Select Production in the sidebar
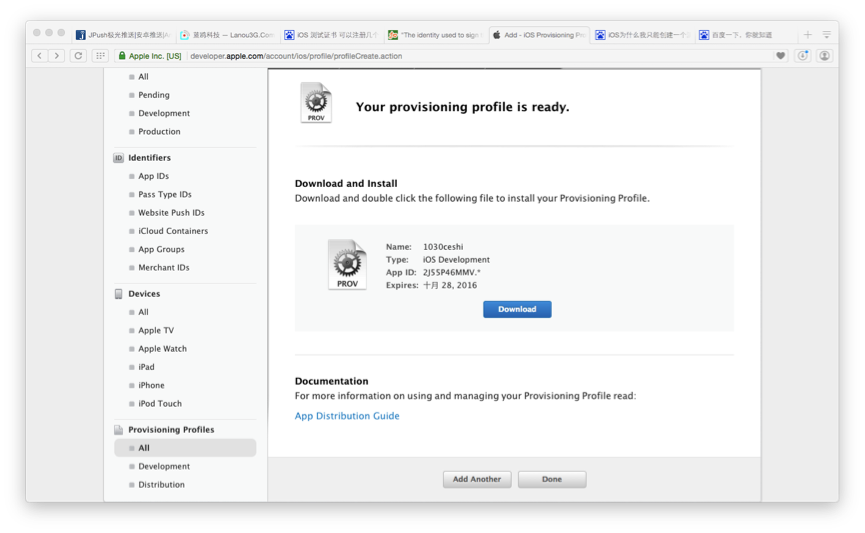Screen dimensions: 865x533 pos(159,131)
